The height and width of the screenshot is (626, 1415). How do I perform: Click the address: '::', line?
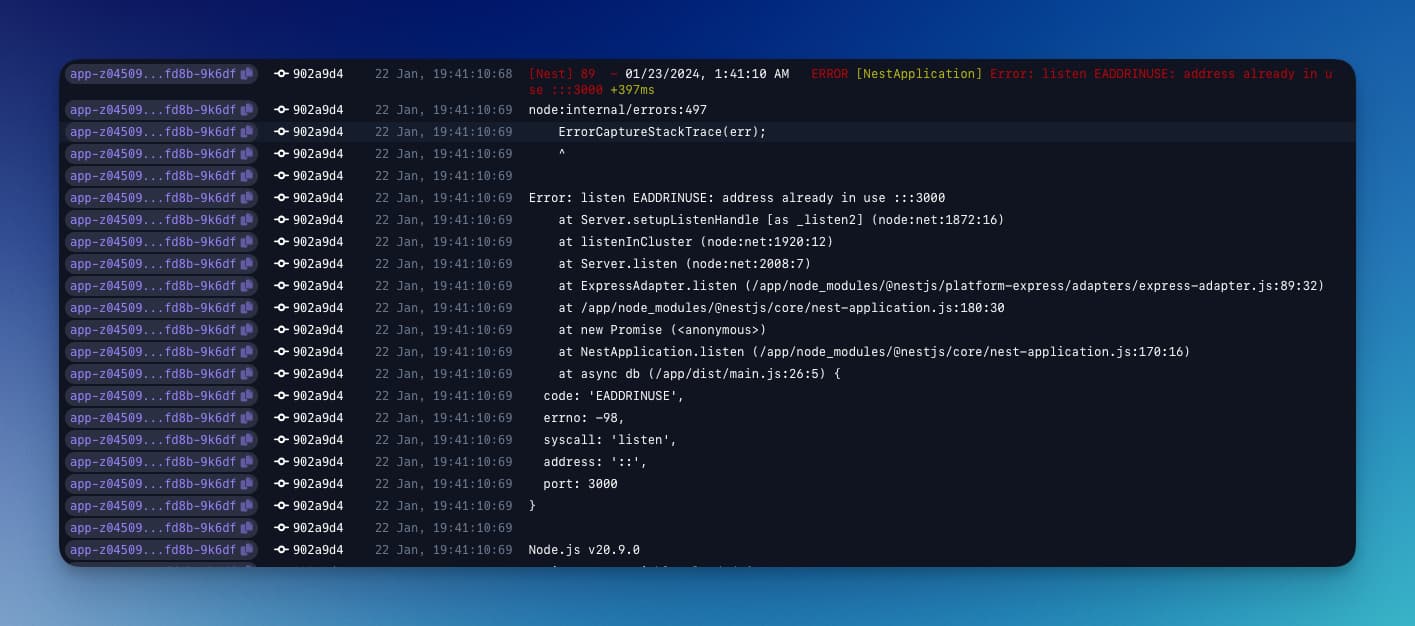click(x=595, y=462)
